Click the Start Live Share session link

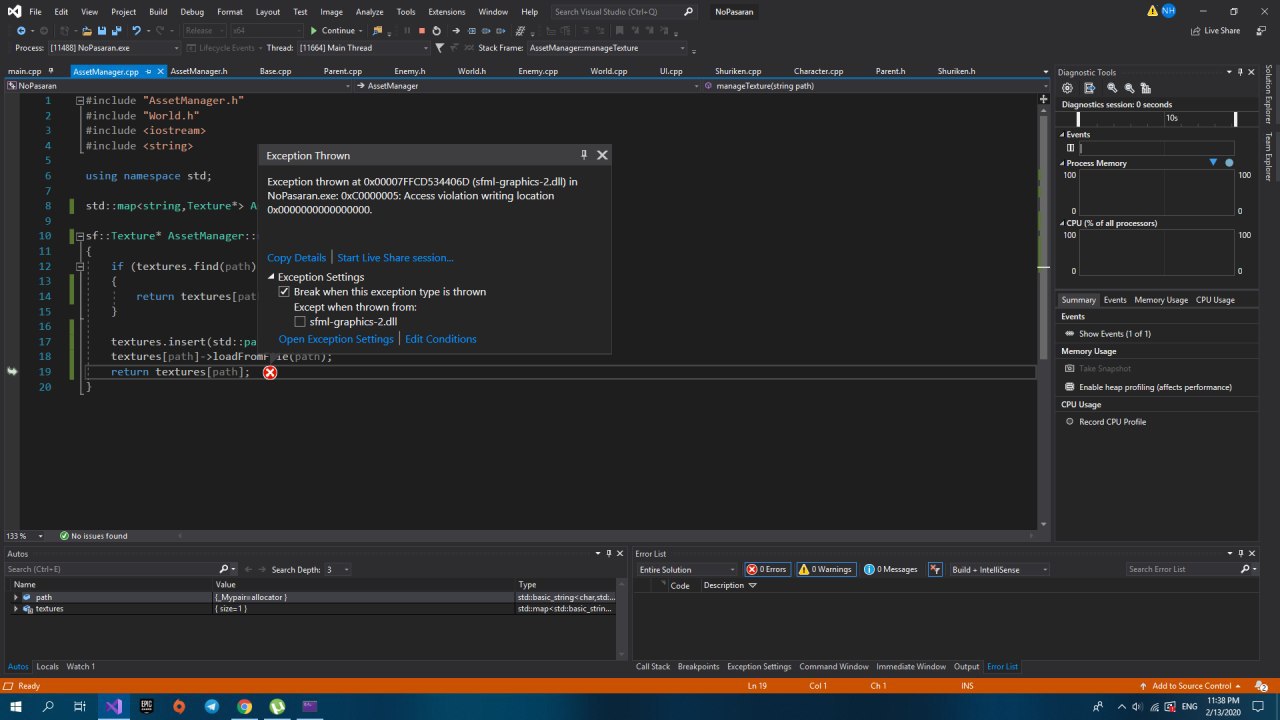(x=395, y=258)
